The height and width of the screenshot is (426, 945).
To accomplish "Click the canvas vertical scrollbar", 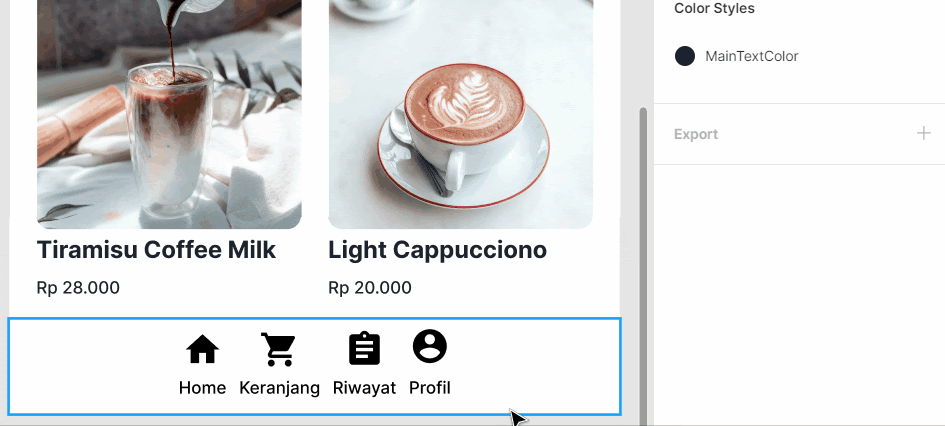I will coord(643,266).
